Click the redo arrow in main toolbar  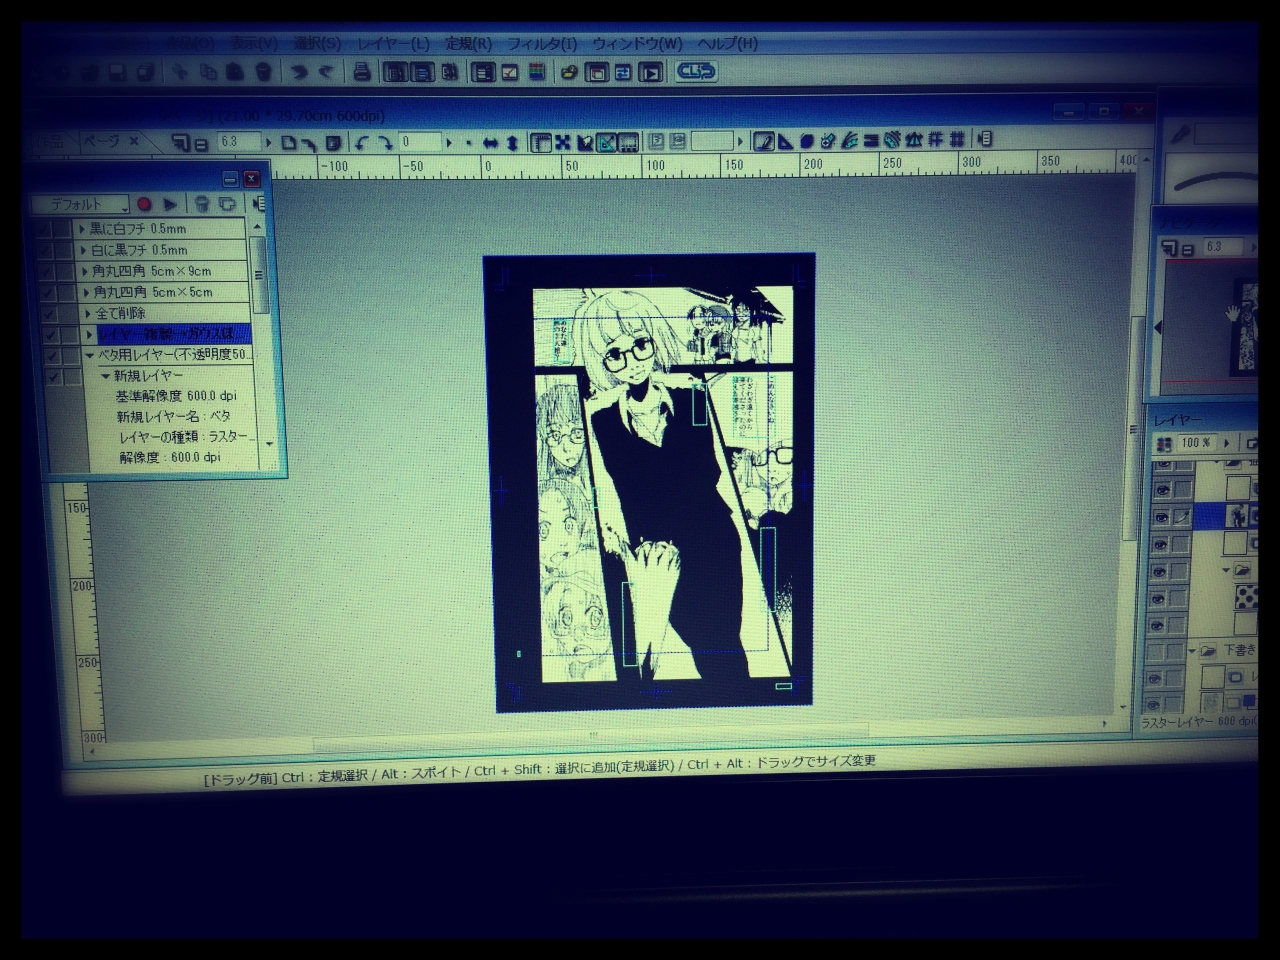point(325,72)
